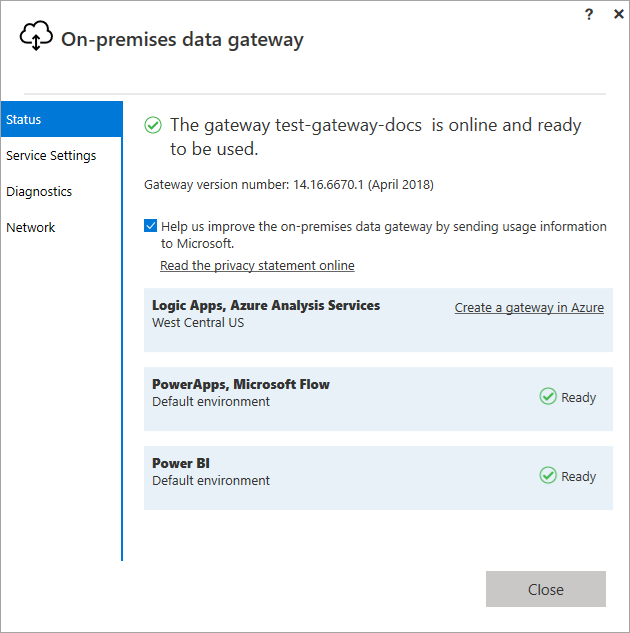Click the Ready label in PowerApps row
The width and height of the screenshot is (630, 633).
578,398
